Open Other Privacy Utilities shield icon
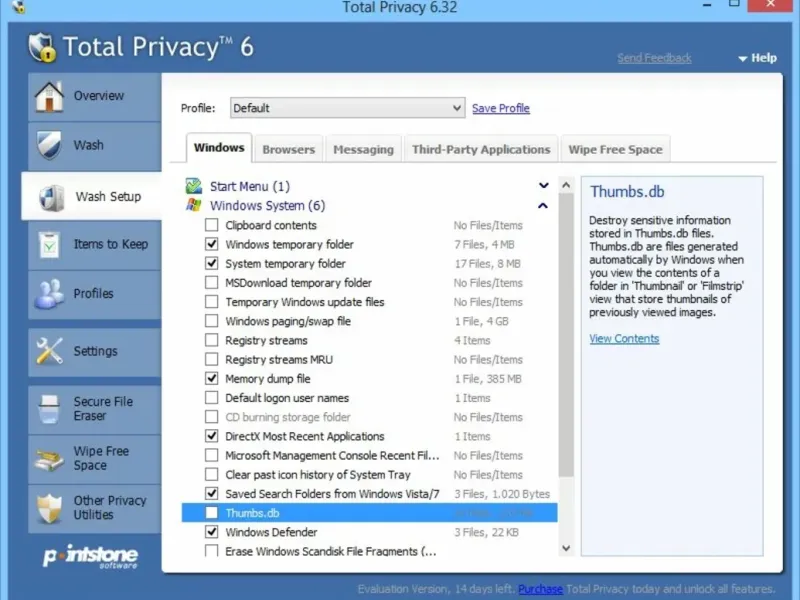This screenshot has height=600, width=800. [x=49, y=508]
